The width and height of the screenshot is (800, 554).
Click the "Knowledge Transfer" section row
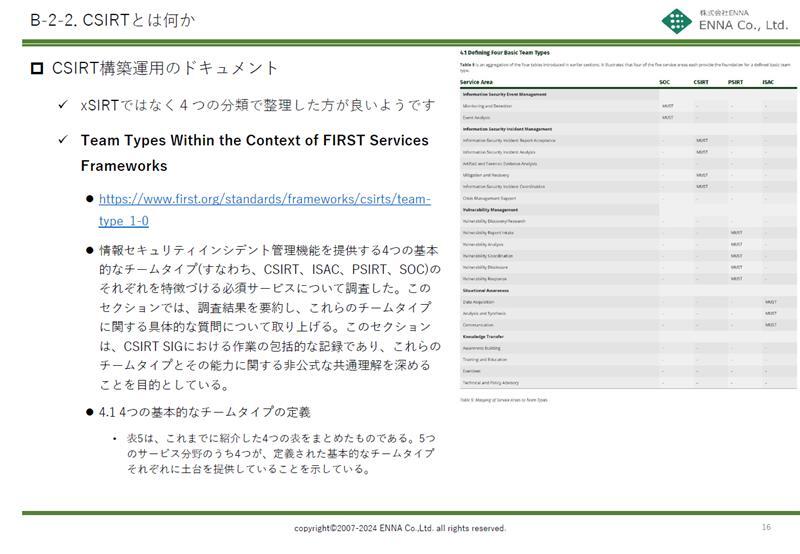pos(628,337)
